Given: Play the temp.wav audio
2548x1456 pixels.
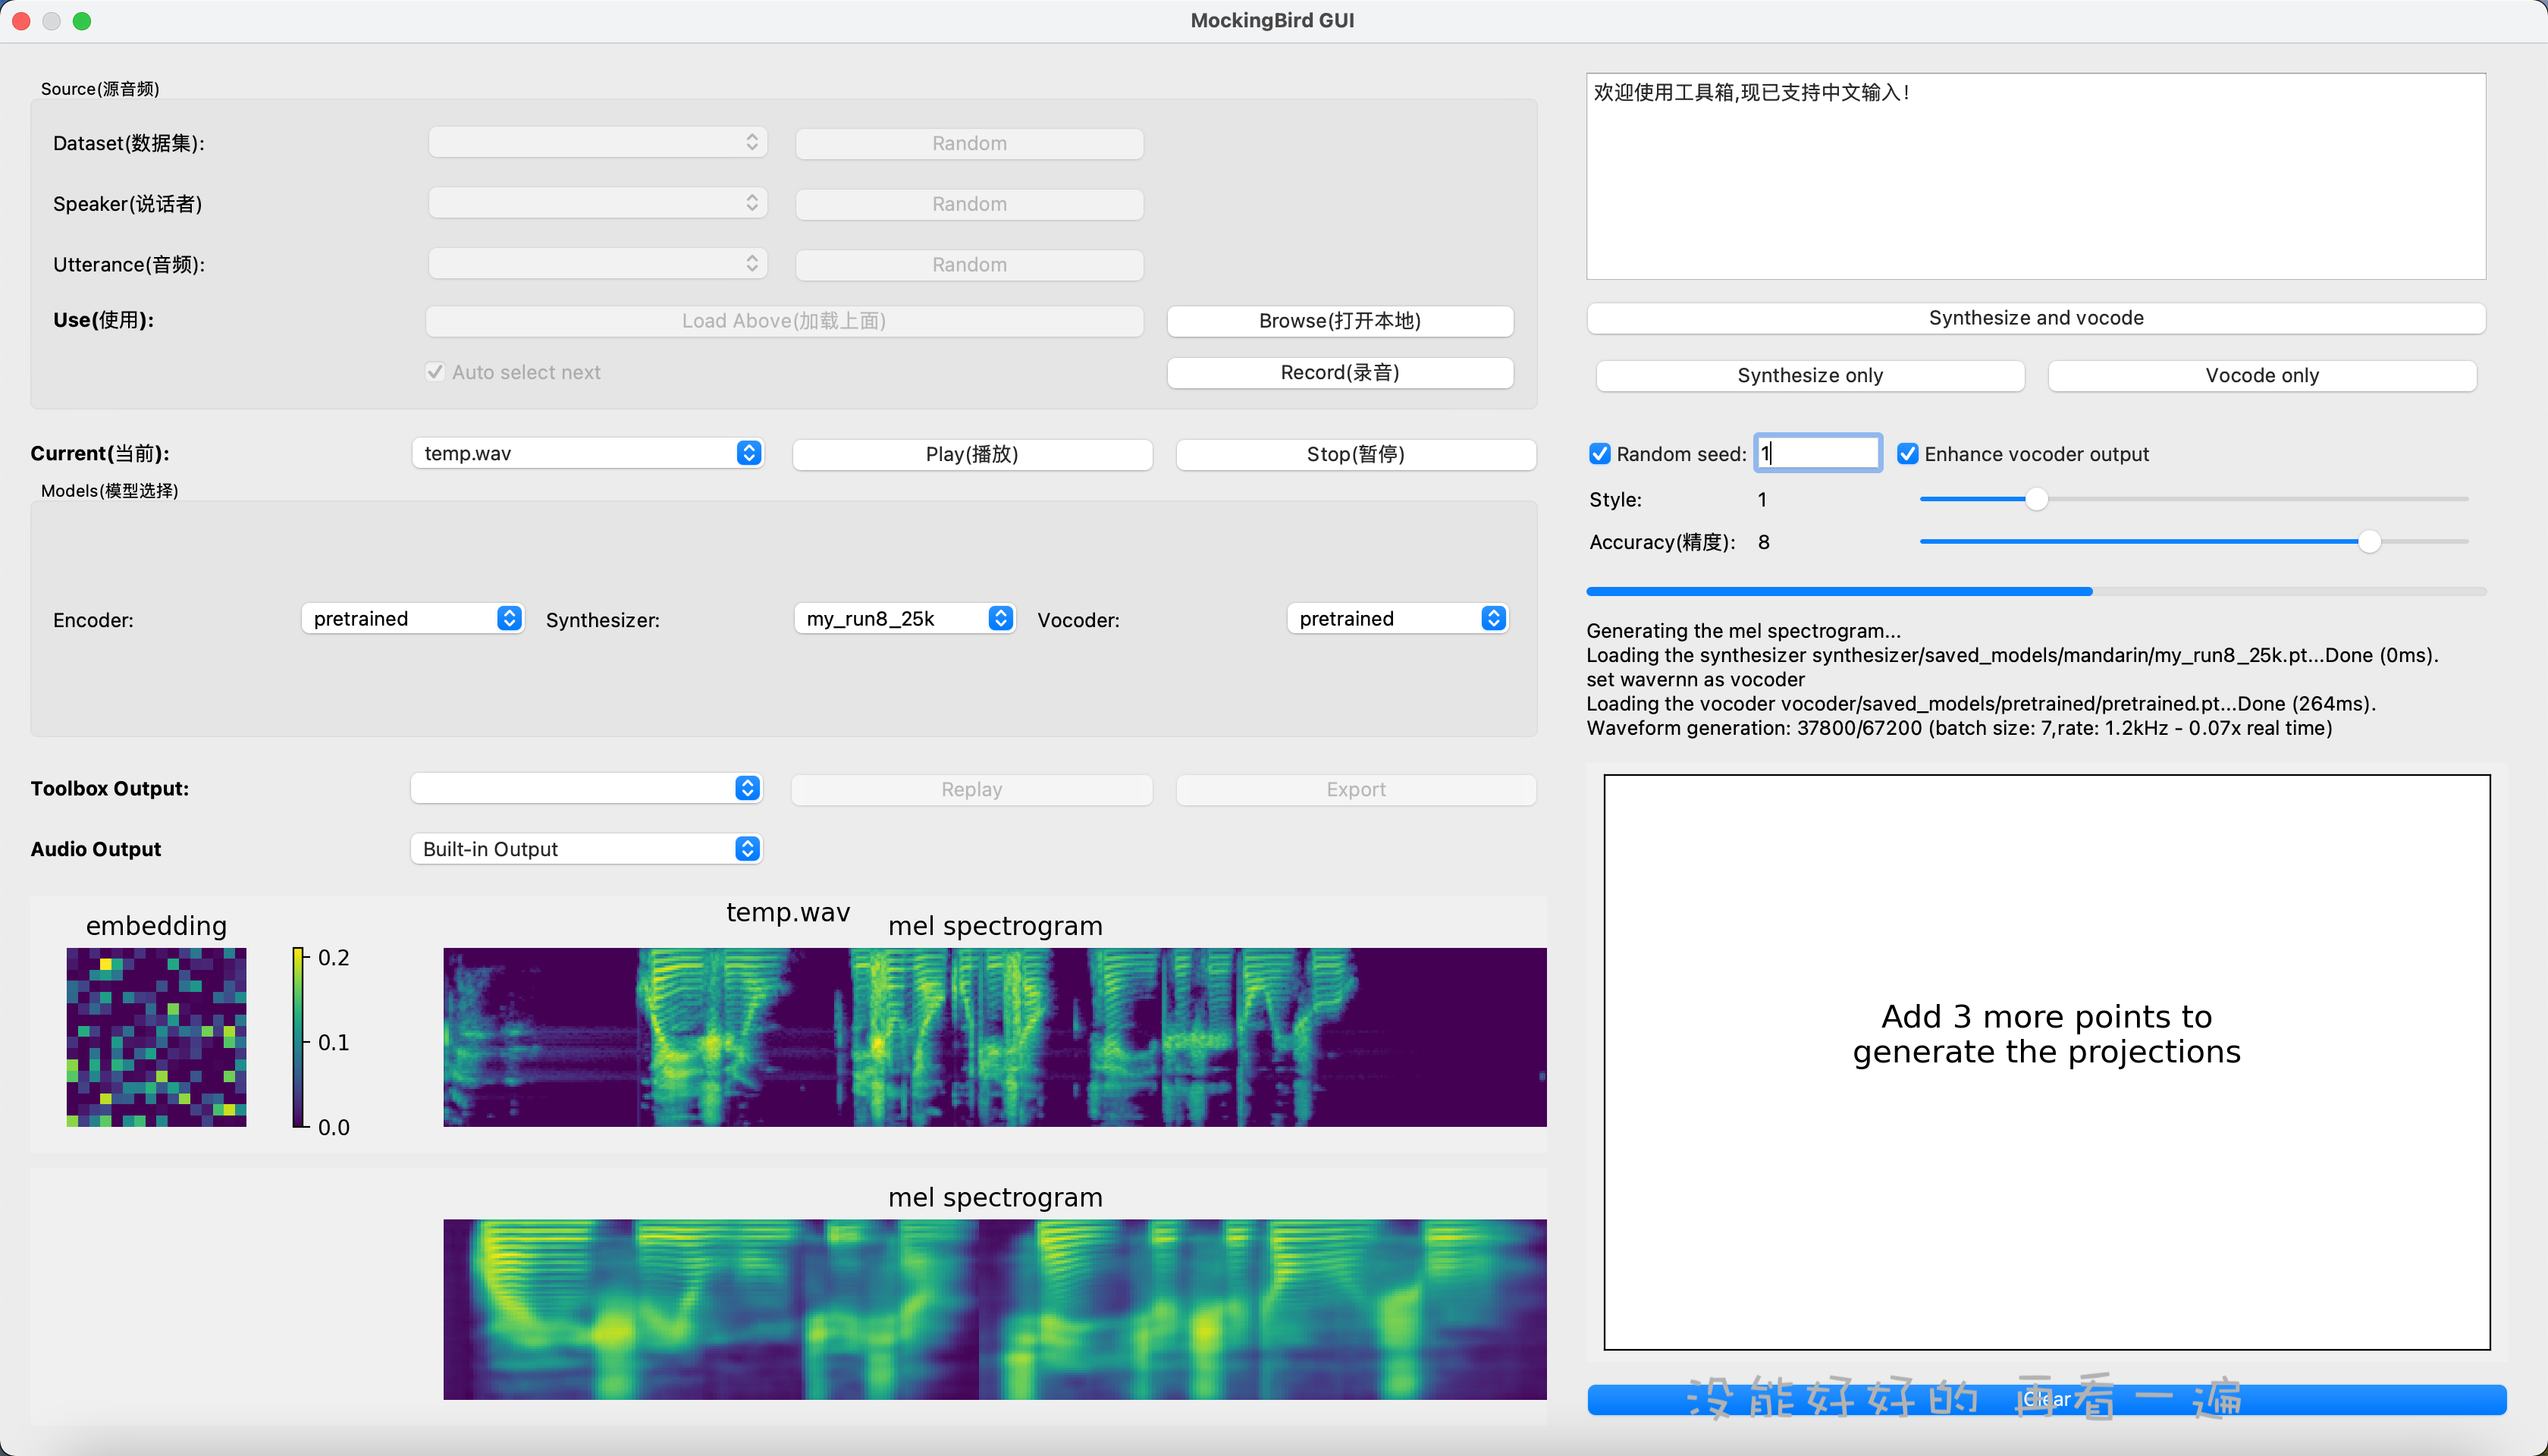Looking at the screenshot, I should coord(971,453).
